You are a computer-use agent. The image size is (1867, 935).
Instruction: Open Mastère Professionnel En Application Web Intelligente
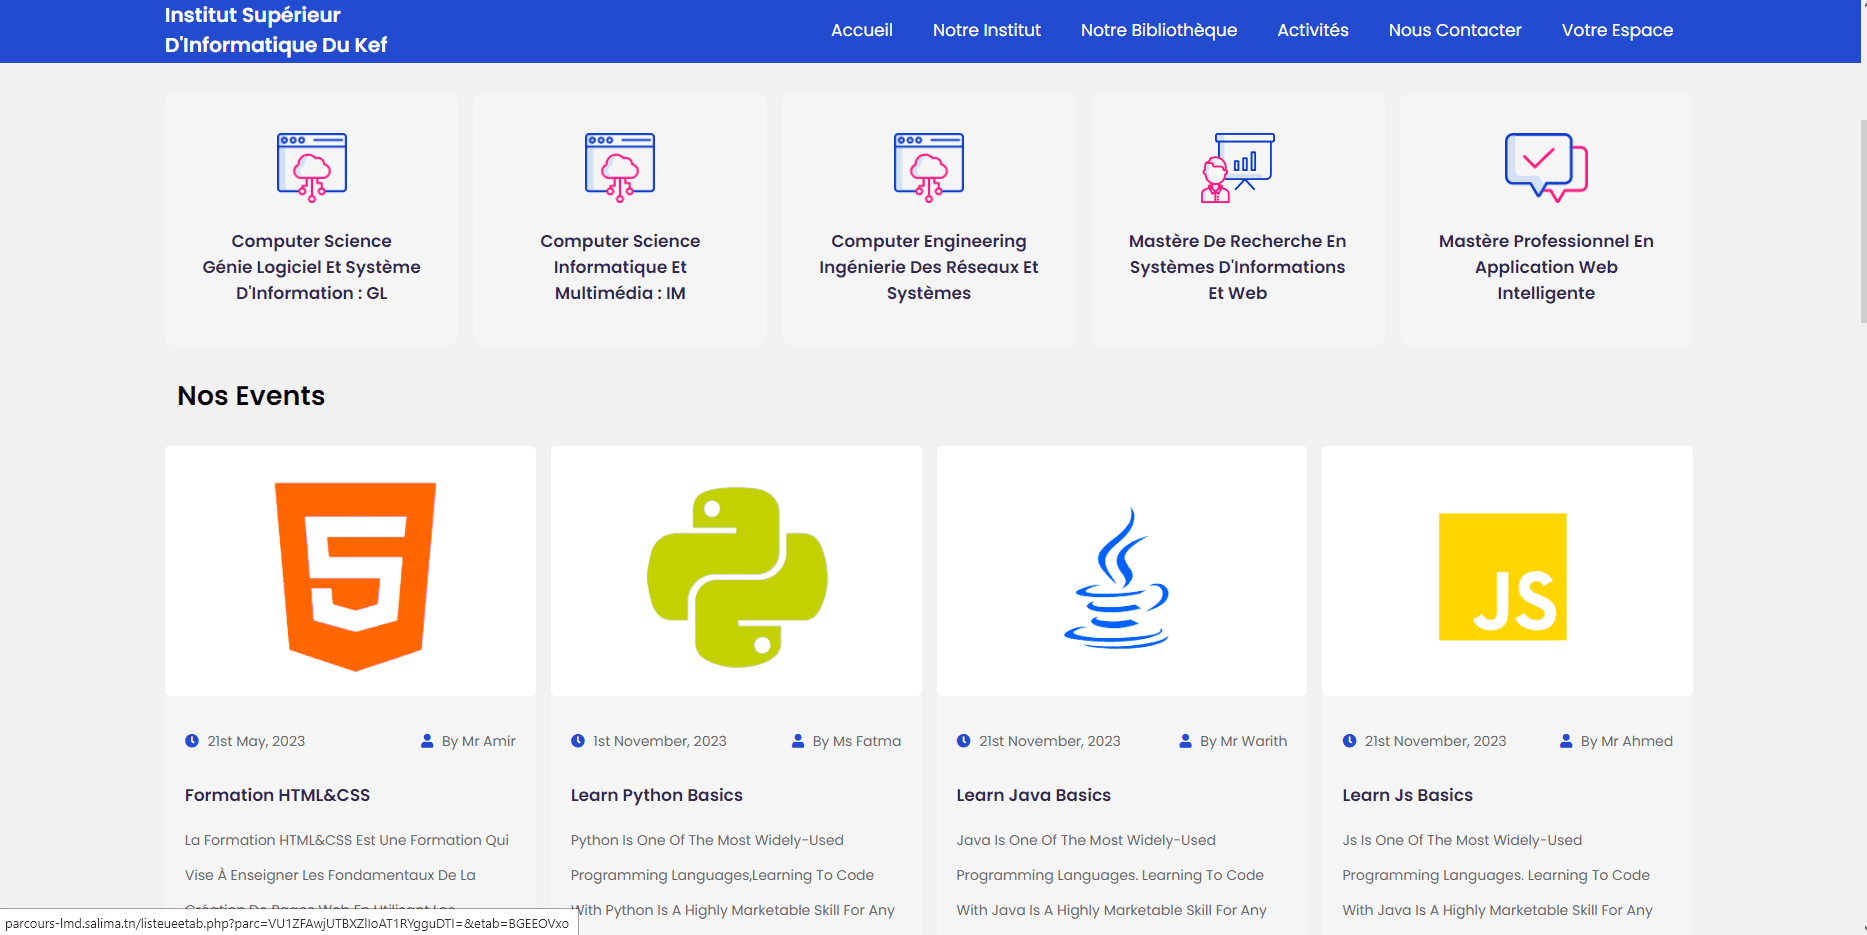(x=1546, y=267)
